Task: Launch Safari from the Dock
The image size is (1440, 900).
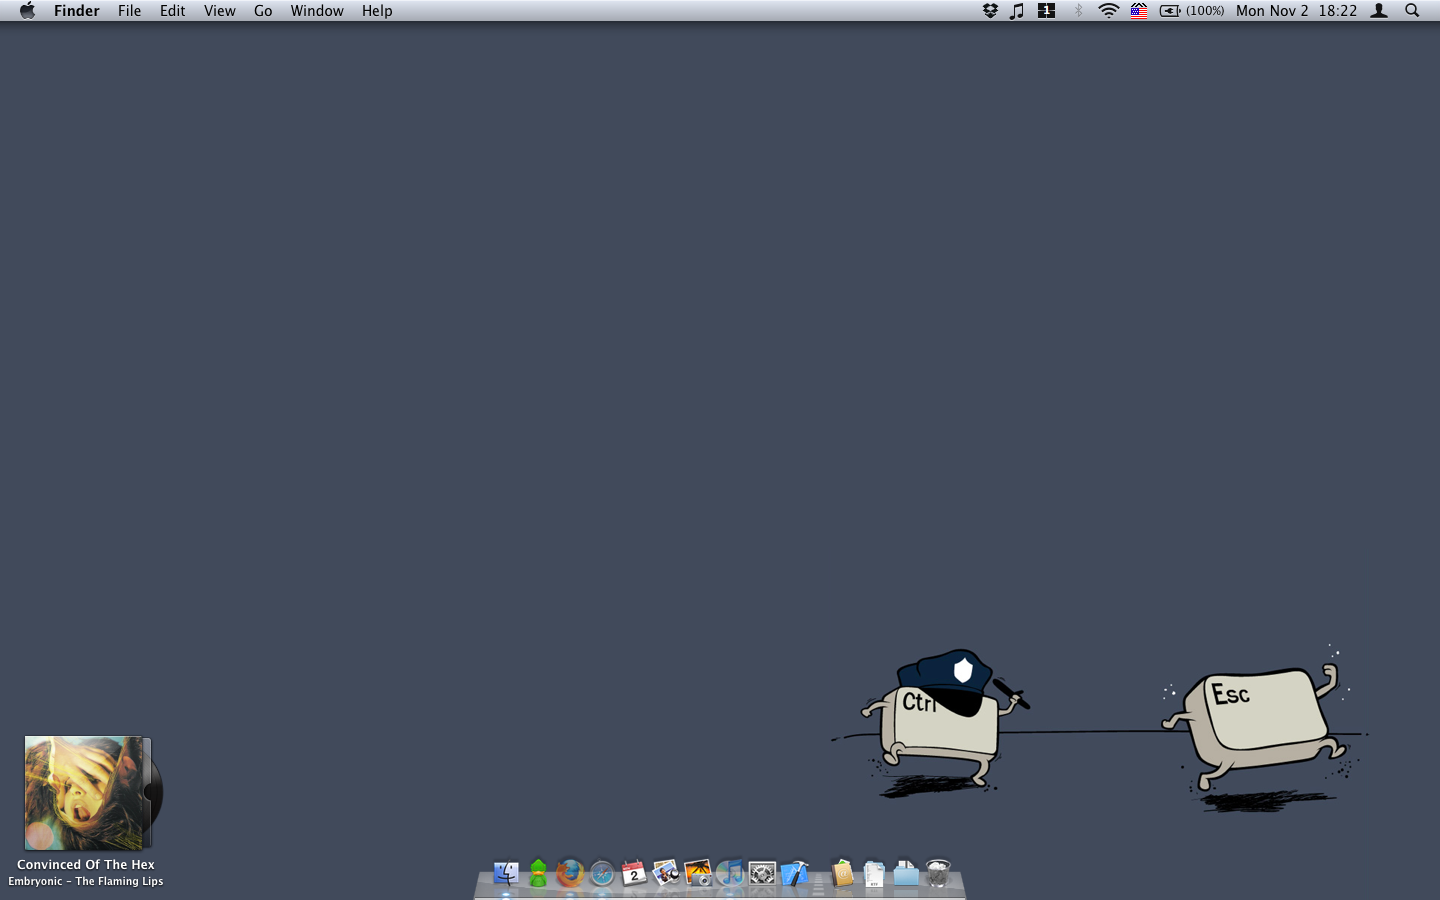Action: point(602,873)
